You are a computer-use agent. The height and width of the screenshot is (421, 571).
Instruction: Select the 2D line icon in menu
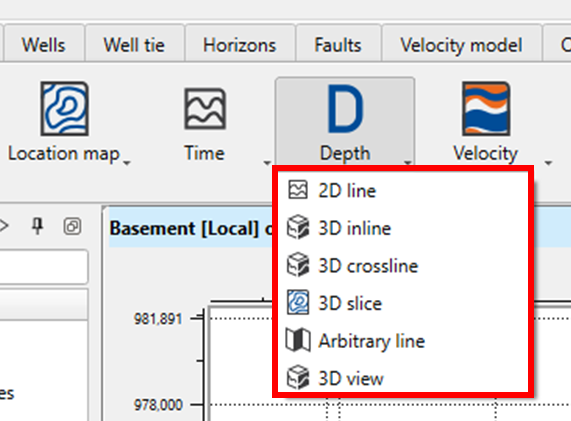[x=298, y=190]
